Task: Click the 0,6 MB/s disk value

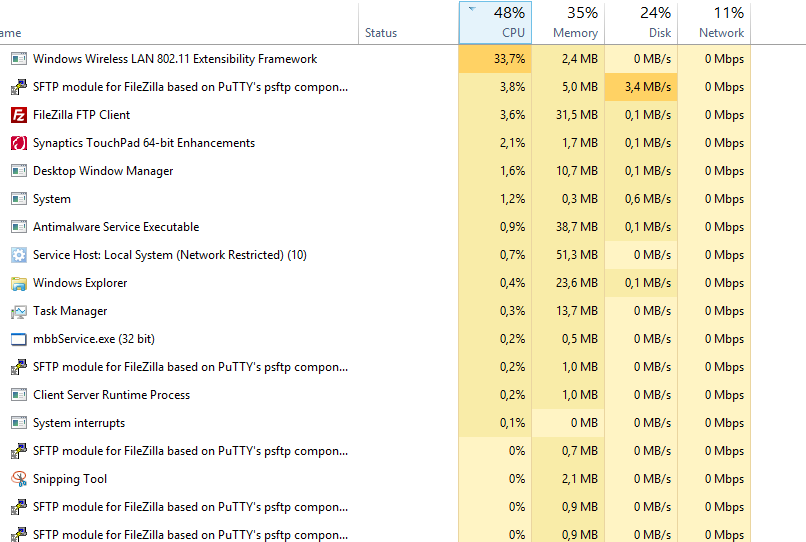Action: pos(648,199)
